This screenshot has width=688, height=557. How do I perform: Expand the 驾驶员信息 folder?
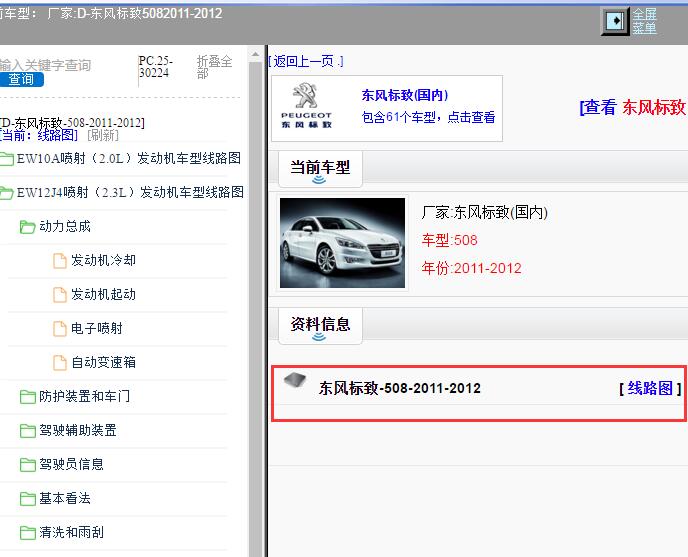coord(71,464)
